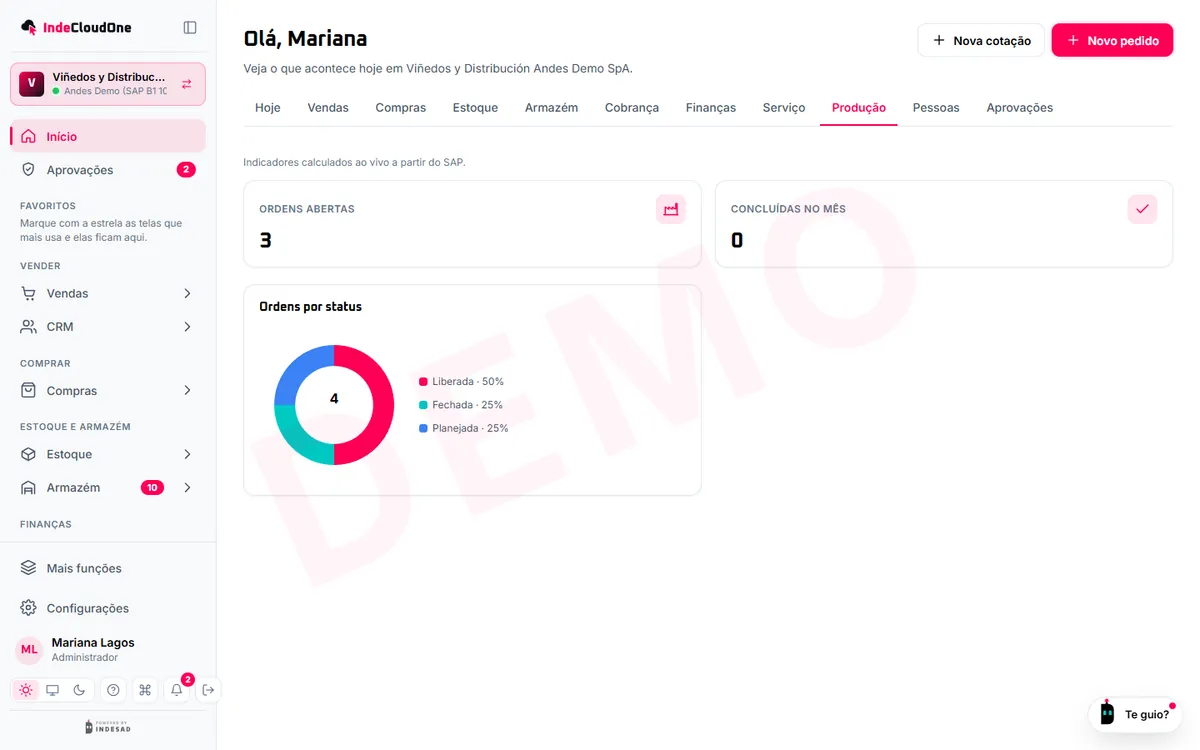The height and width of the screenshot is (750, 1200).
Task: Click the Nova cotação button
Action: pyautogui.click(x=981, y=40)
